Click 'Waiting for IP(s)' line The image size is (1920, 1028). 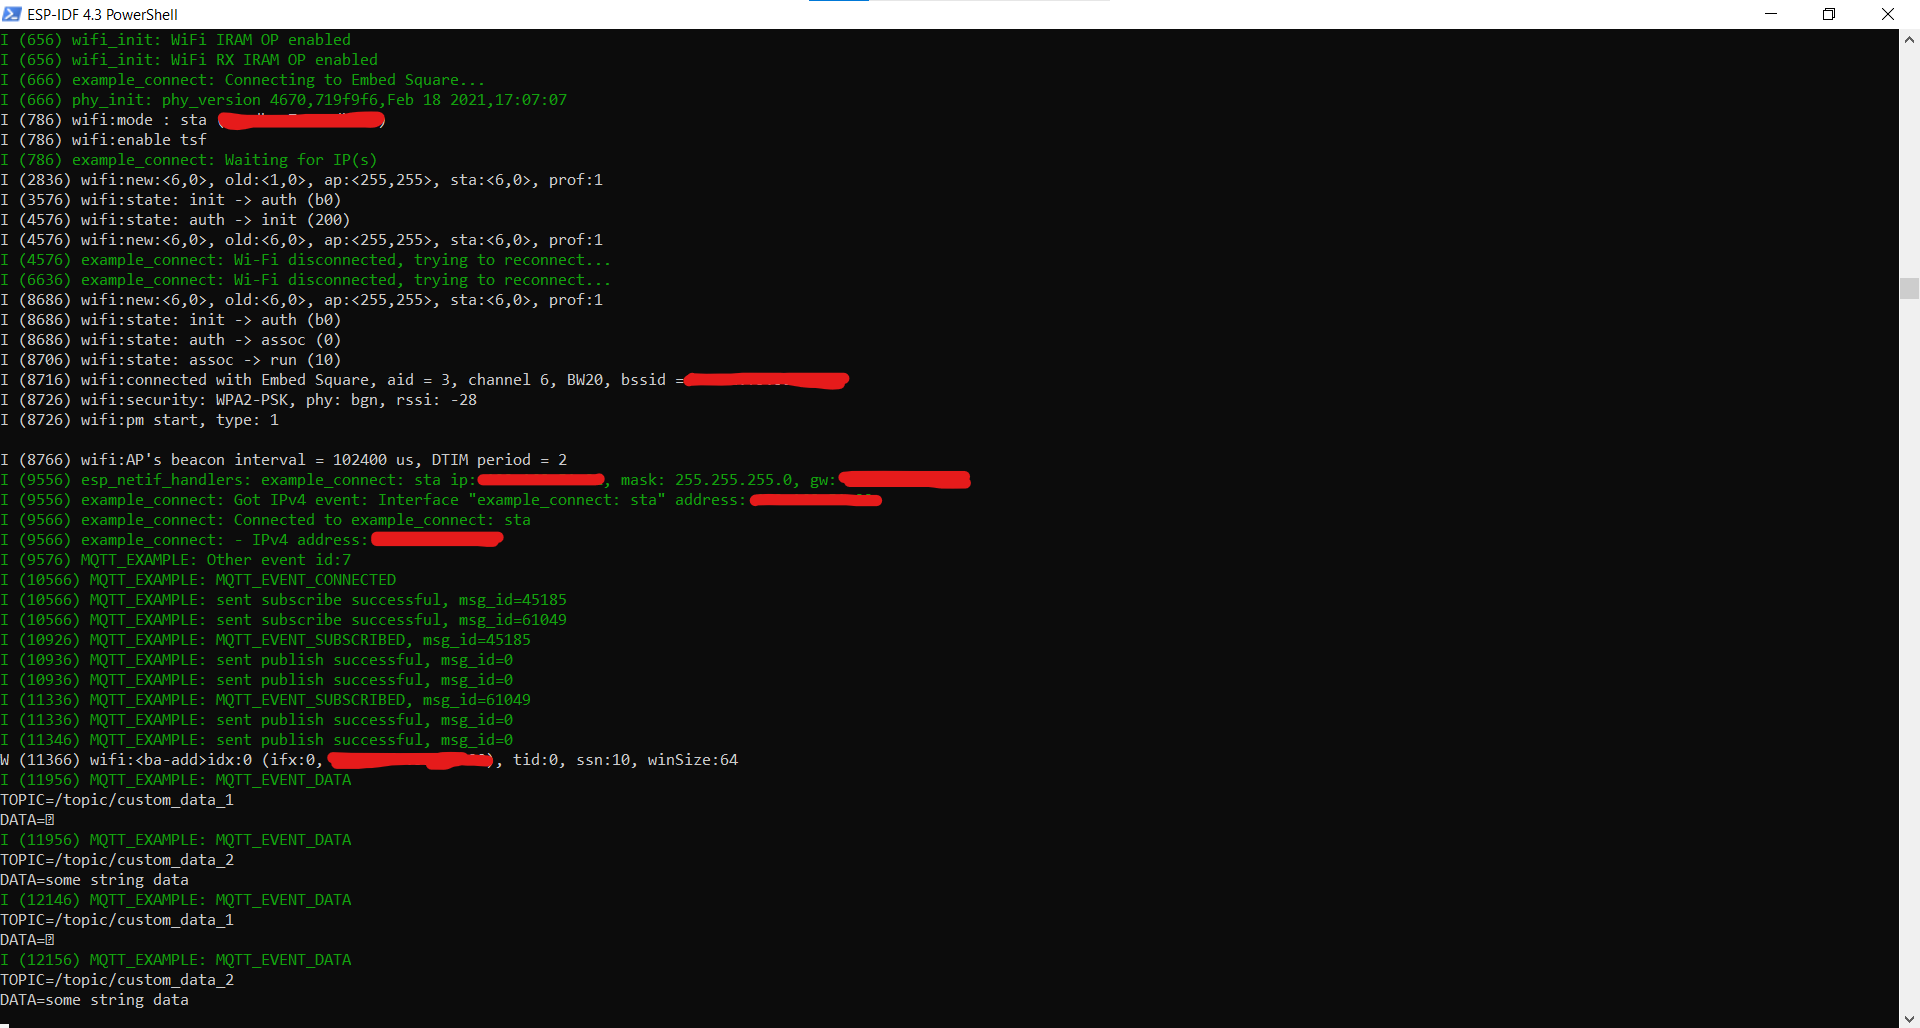[189, 160]
